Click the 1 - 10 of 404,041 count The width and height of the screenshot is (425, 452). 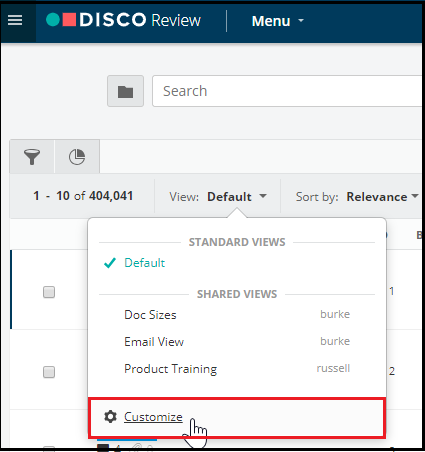(x=83, y=196)
